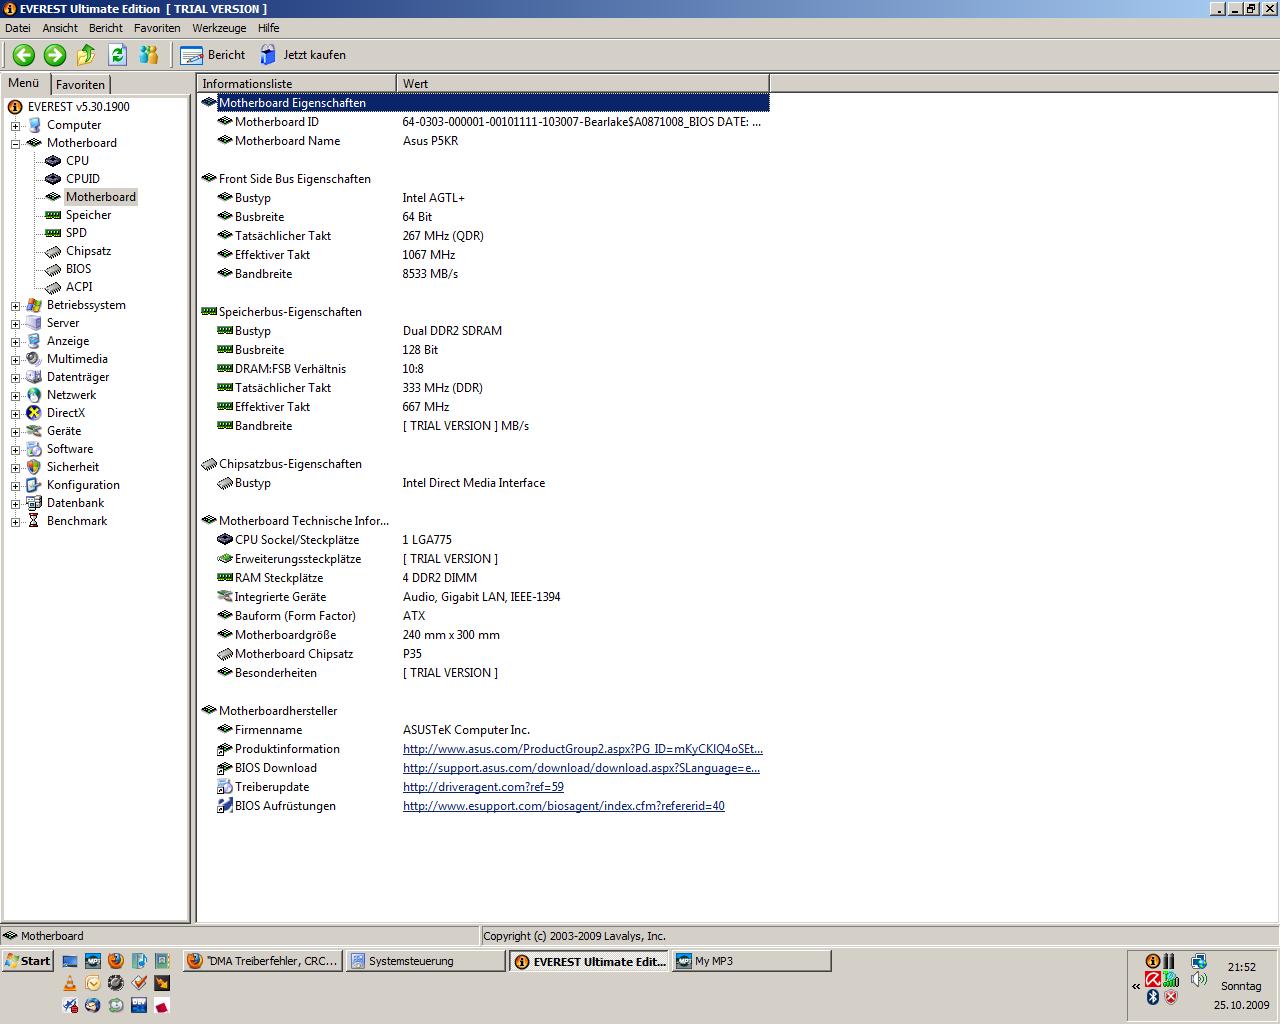The width and height of the screenshot is (1280, 1024).
Task: Click the Windows Start button
Action: click(x=28, y=961)
